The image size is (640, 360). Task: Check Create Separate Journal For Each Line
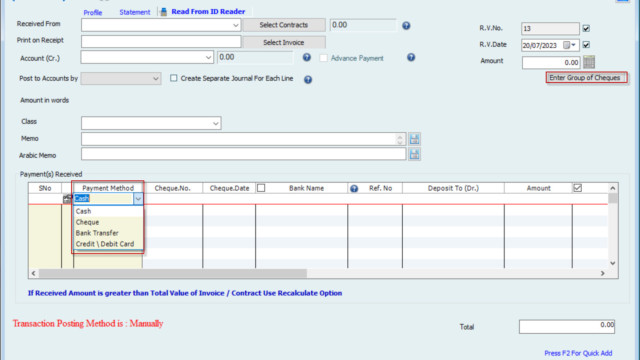pos(173,78)
